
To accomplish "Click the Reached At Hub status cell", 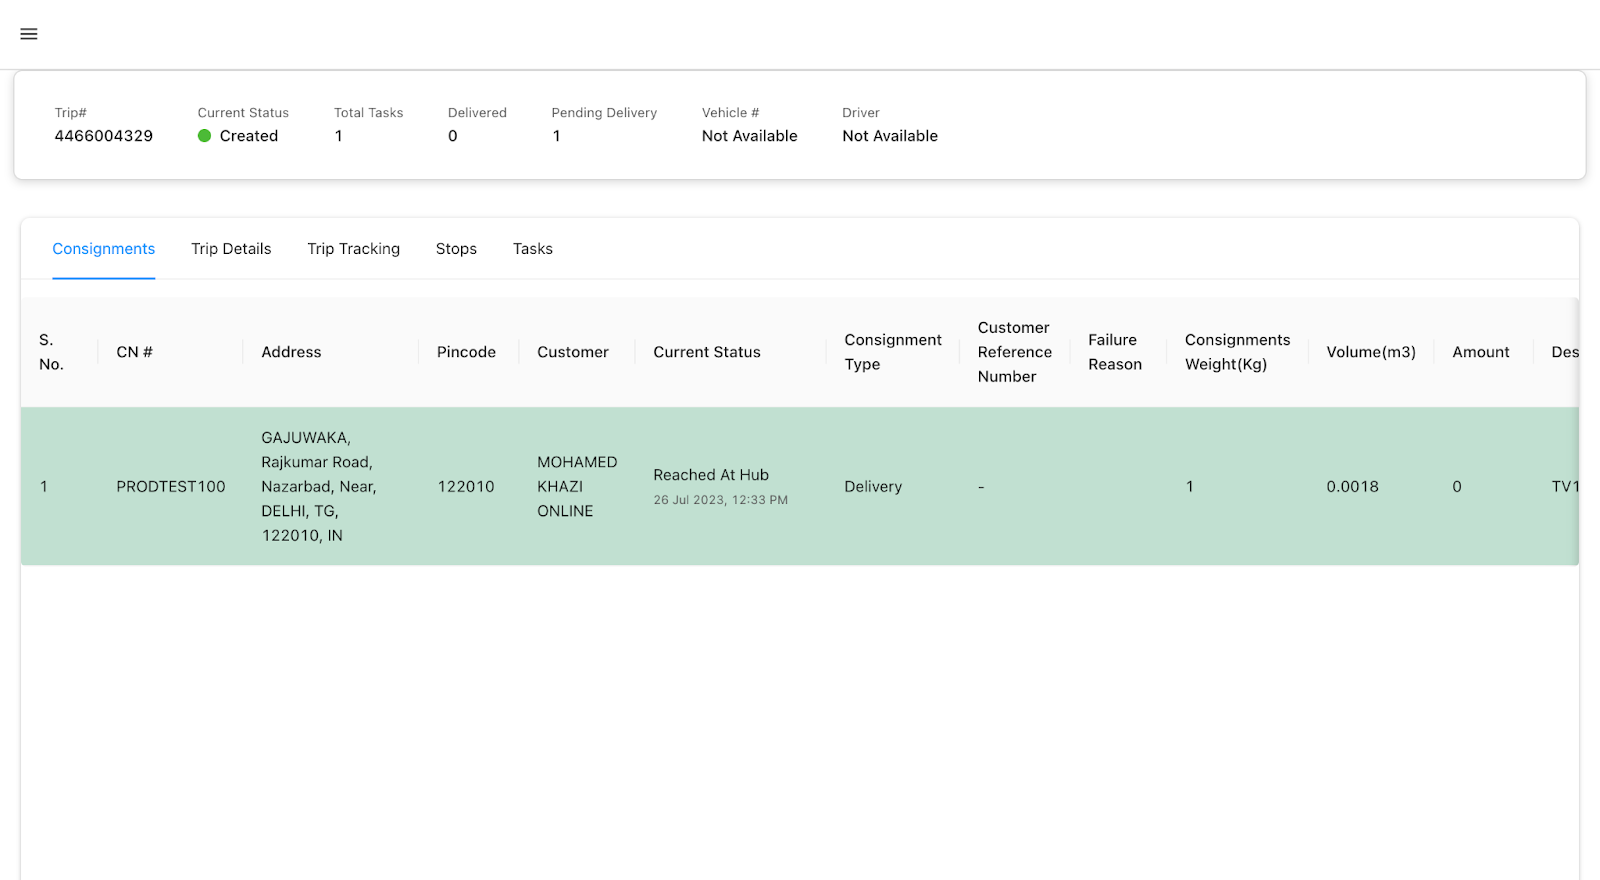I will click(711, 475).
